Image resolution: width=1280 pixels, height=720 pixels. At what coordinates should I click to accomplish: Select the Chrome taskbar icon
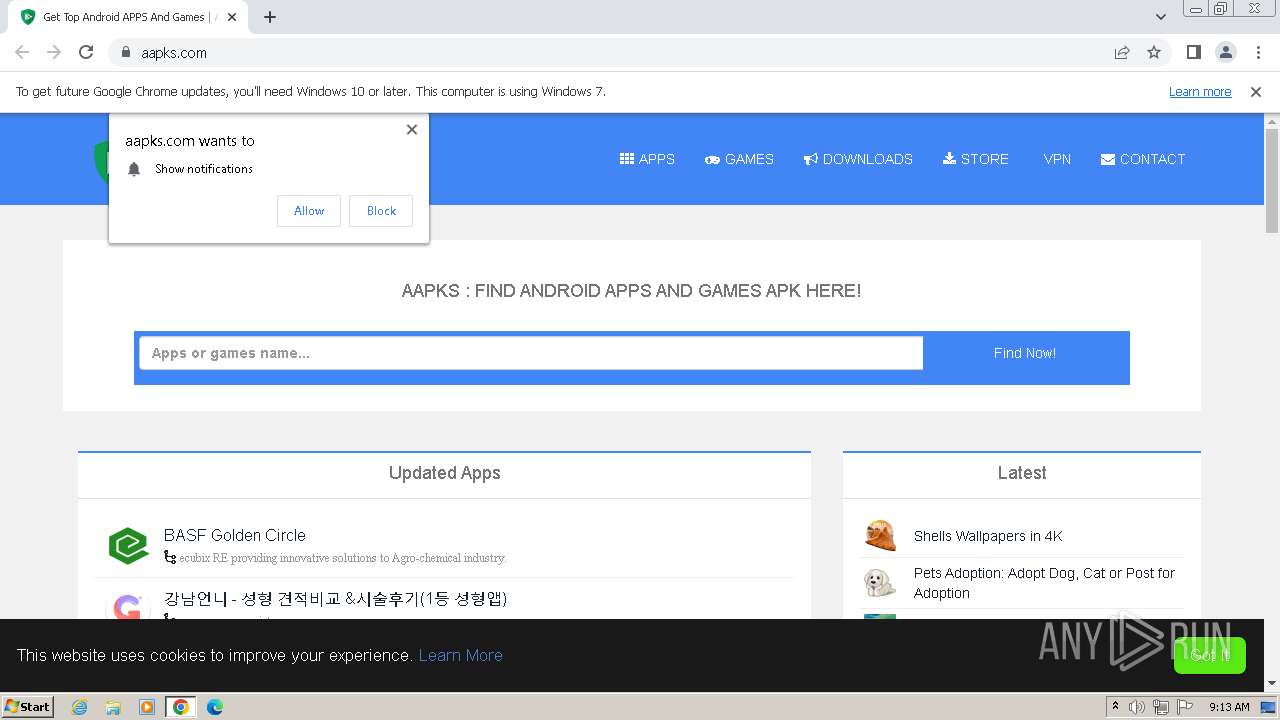[181, 707]
